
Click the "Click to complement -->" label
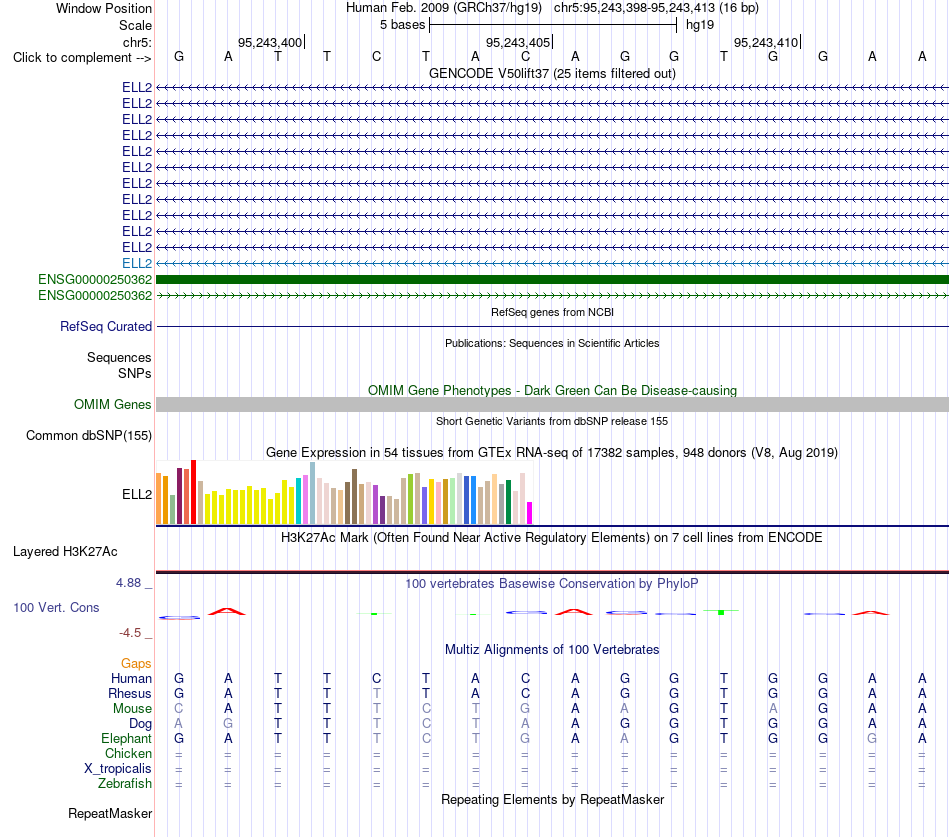tap(82, 58)
